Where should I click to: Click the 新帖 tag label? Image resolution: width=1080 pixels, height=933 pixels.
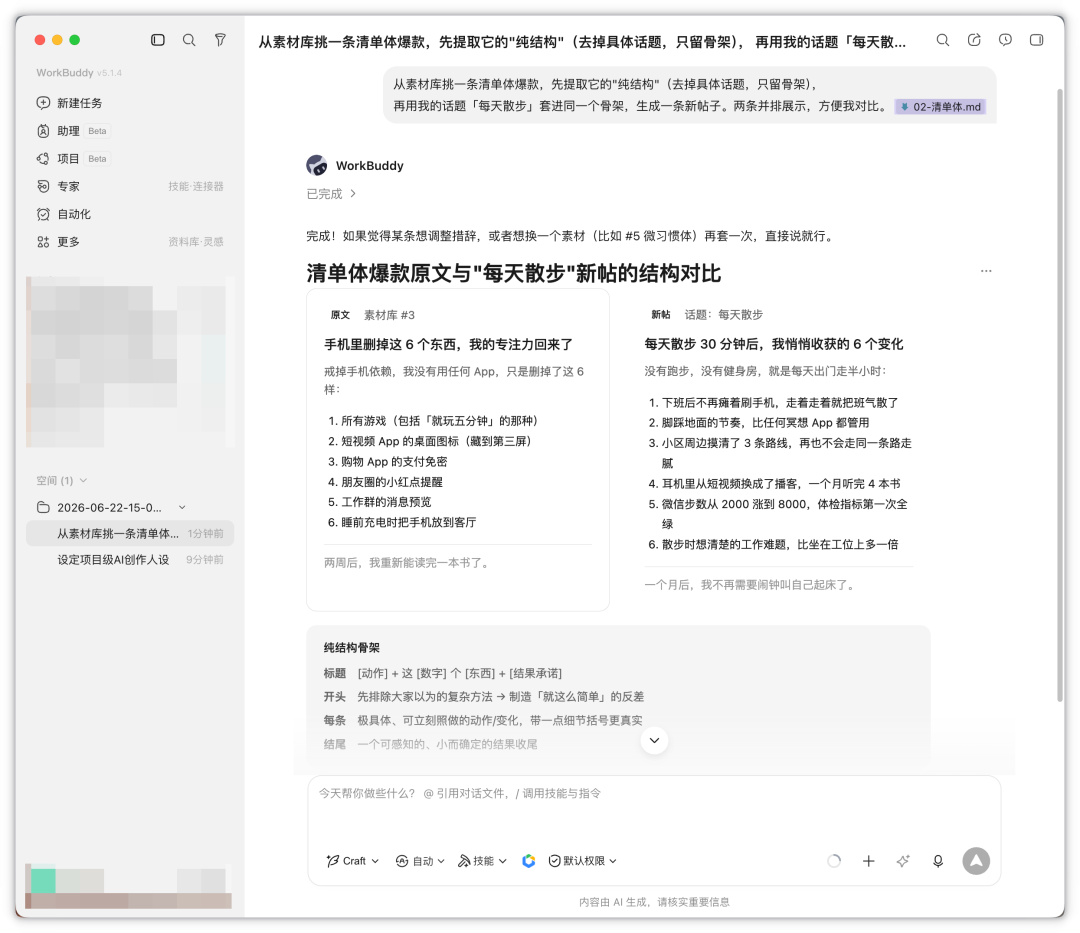[x=661, y=315]
